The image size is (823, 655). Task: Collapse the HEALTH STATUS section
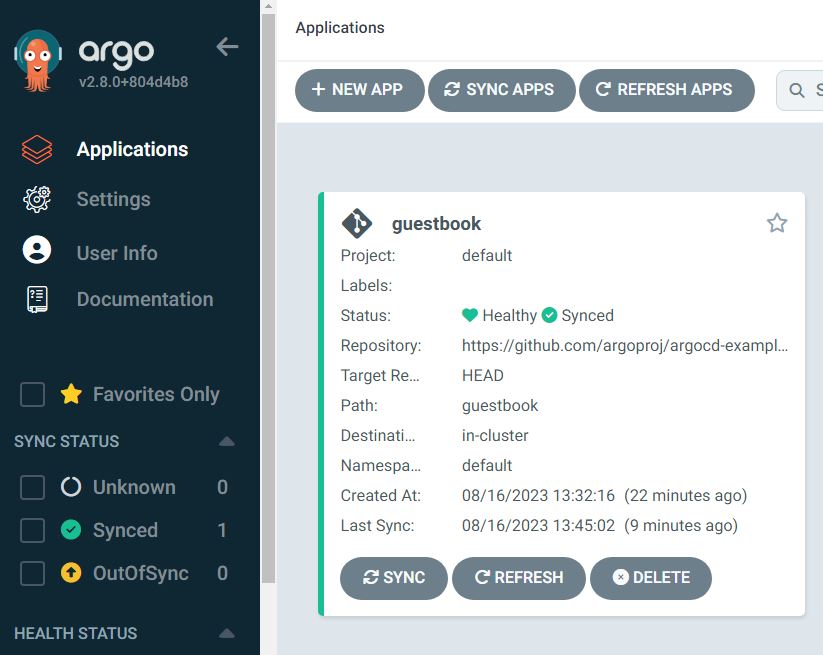[227, 633]
